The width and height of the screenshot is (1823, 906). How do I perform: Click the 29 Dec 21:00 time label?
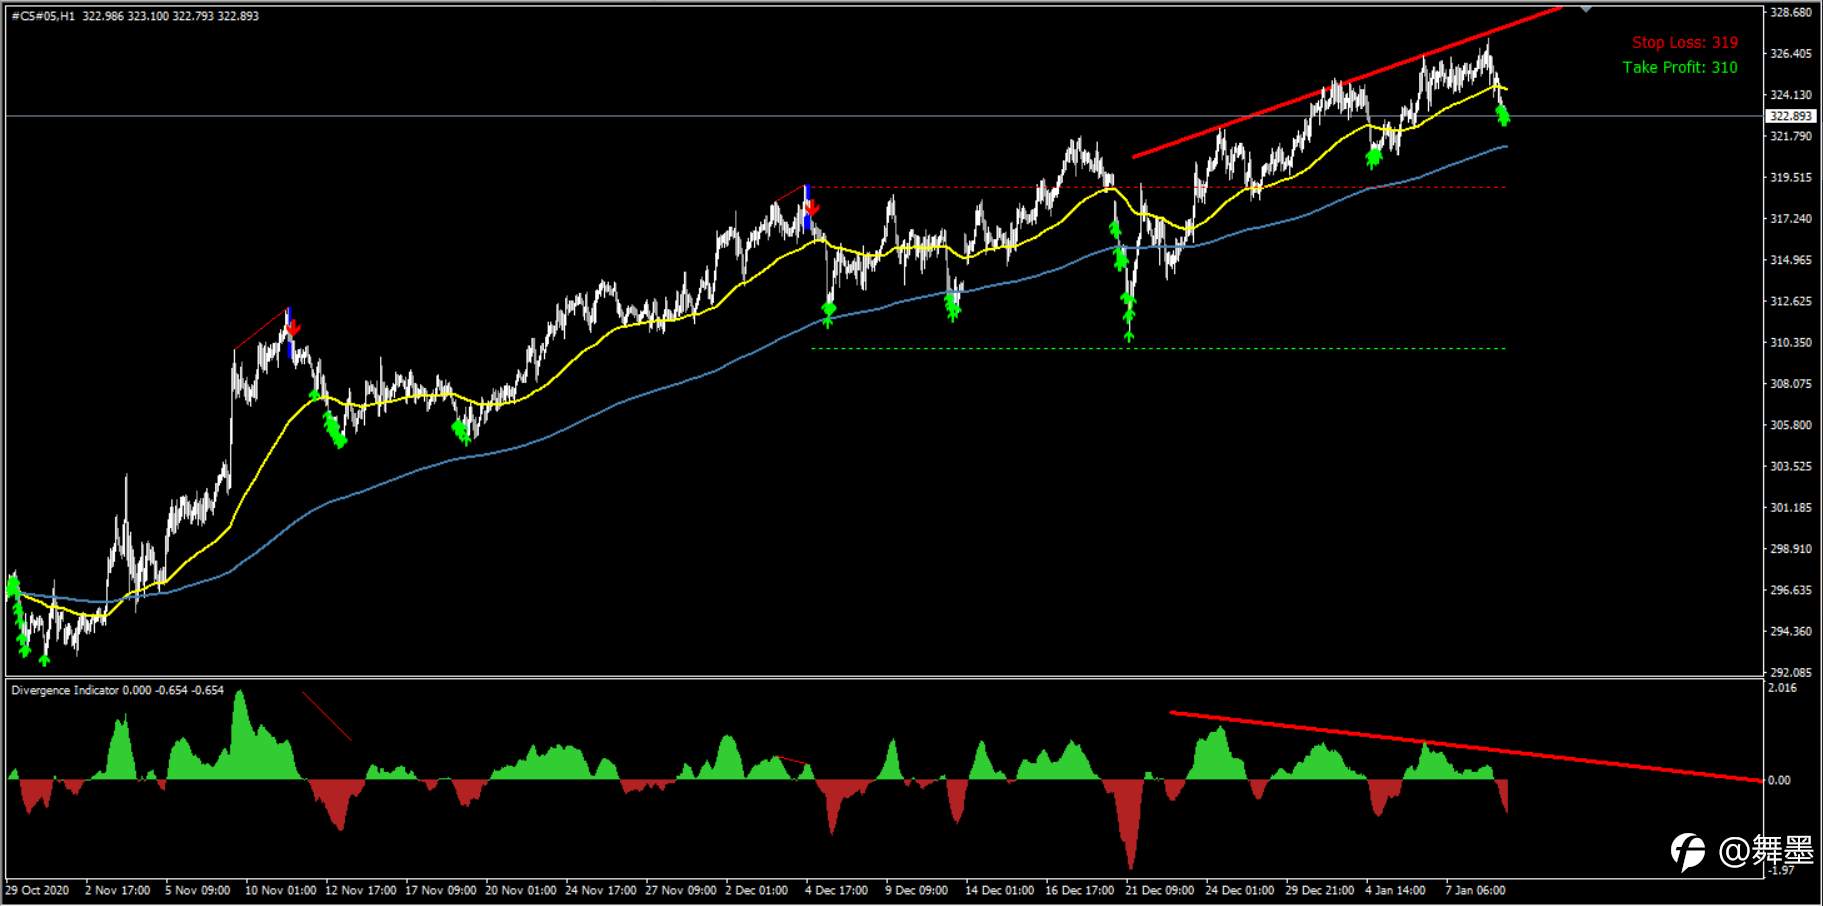[x=1319, y=890]
